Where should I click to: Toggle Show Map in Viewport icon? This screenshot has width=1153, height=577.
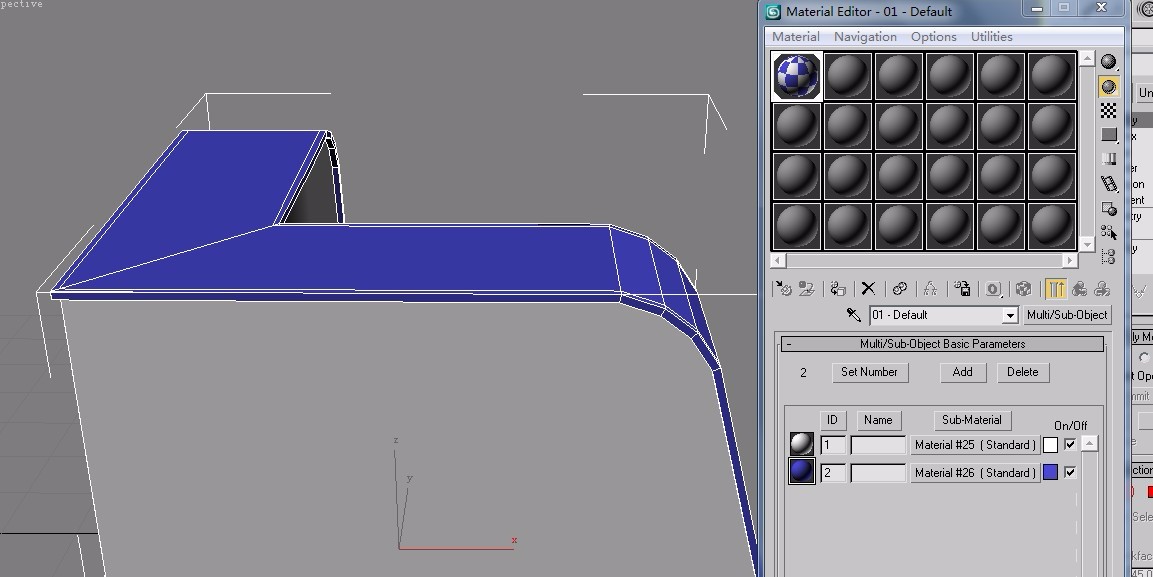tap(1024, 289)
